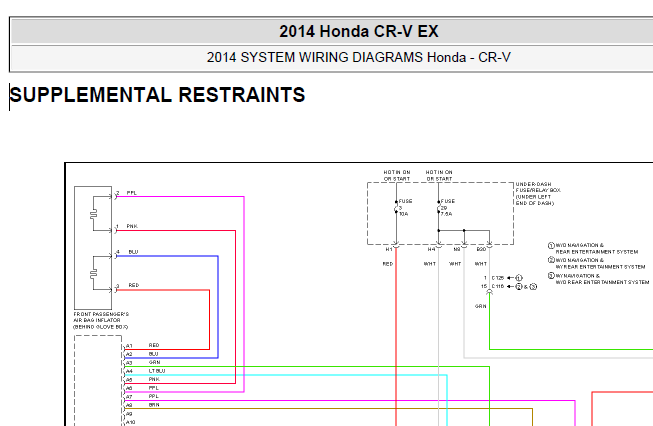653x426 pixels.
Task: Click the 'A2' pin label
Action: click(129, 354)
